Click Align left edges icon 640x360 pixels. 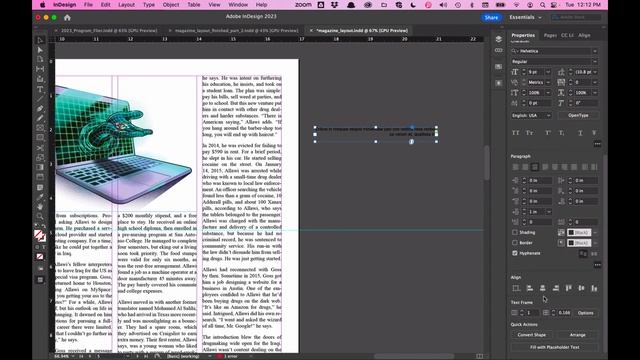coord(529,288)
